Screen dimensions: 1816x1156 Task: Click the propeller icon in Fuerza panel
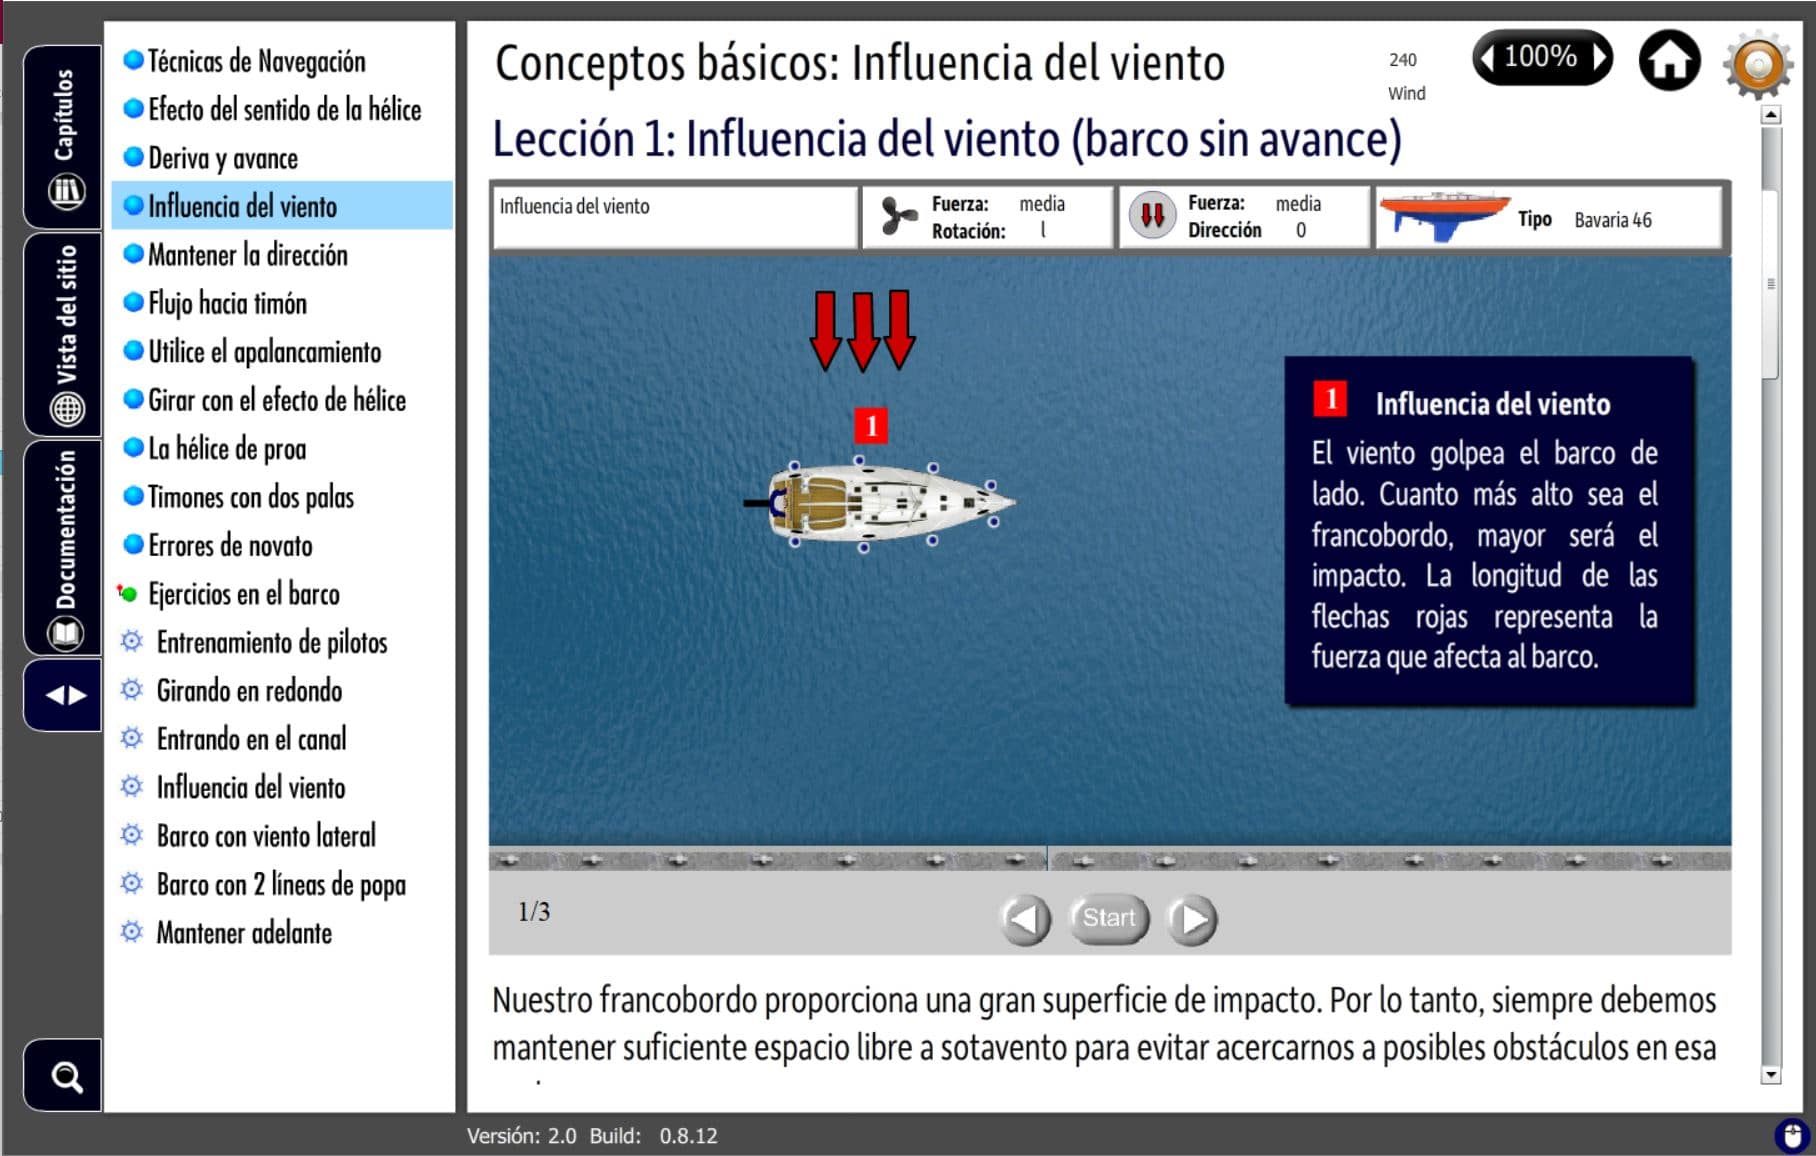click(897, 216)
